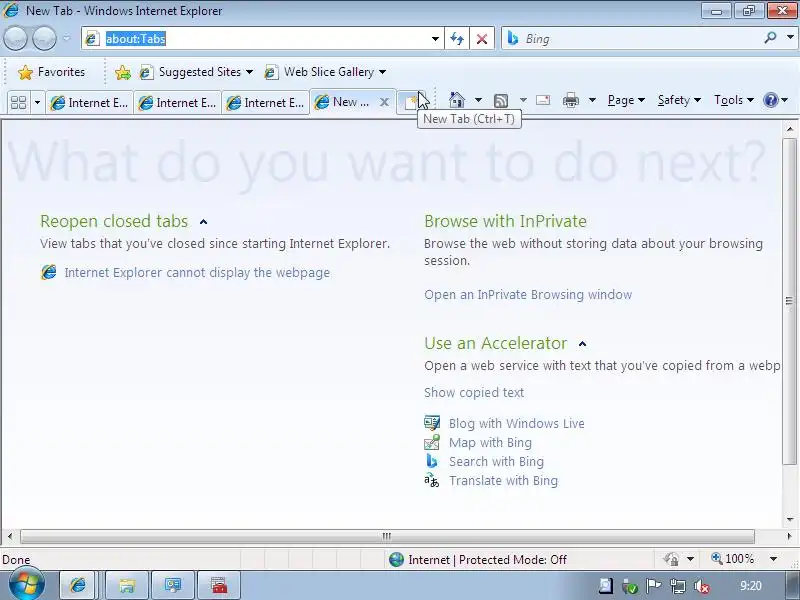Select Search with Bing accelerator
This screenshot has height=600, width=800.
point(496,461)
